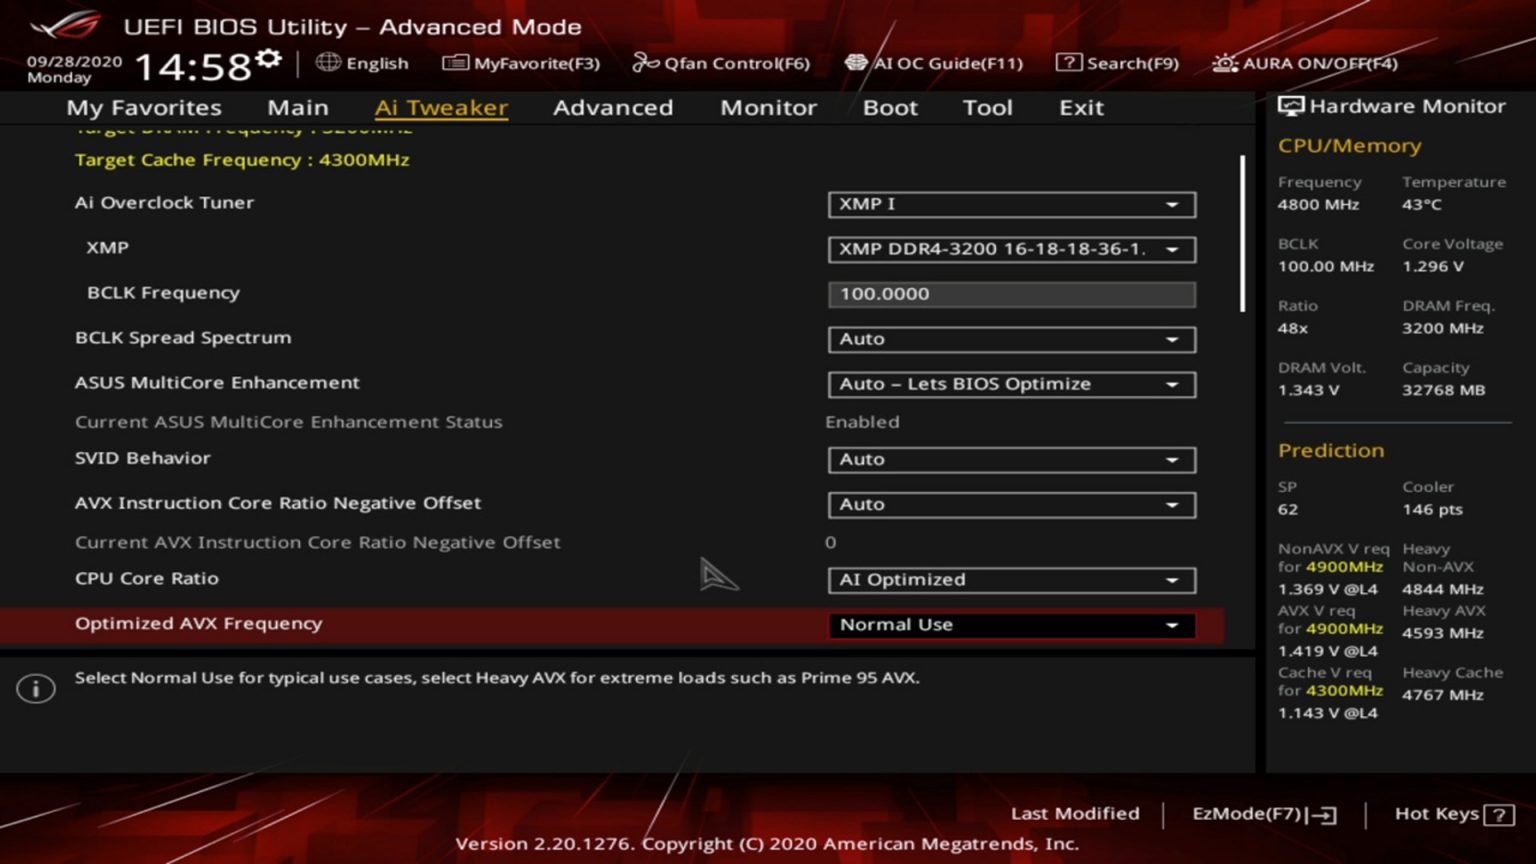Screen dimensions: 1536x864
Task: Expand Optimized AVX Frequency dropdown
Action: pyautogui.click(x=1011, y=625)
